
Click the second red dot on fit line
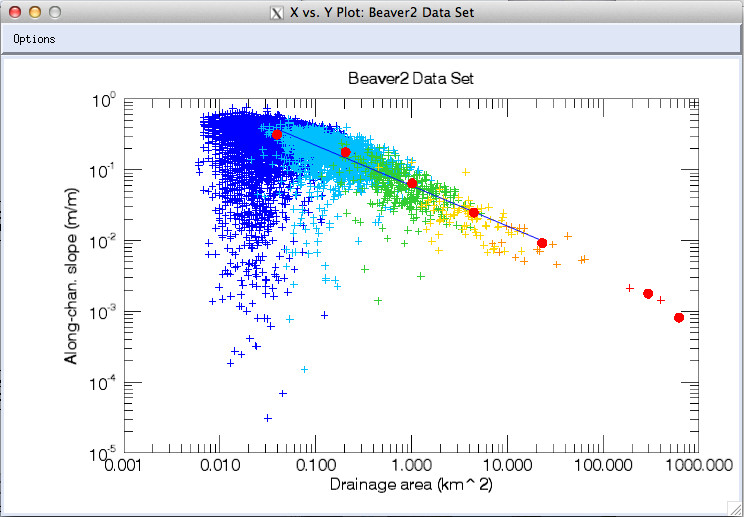click(345, 152)
